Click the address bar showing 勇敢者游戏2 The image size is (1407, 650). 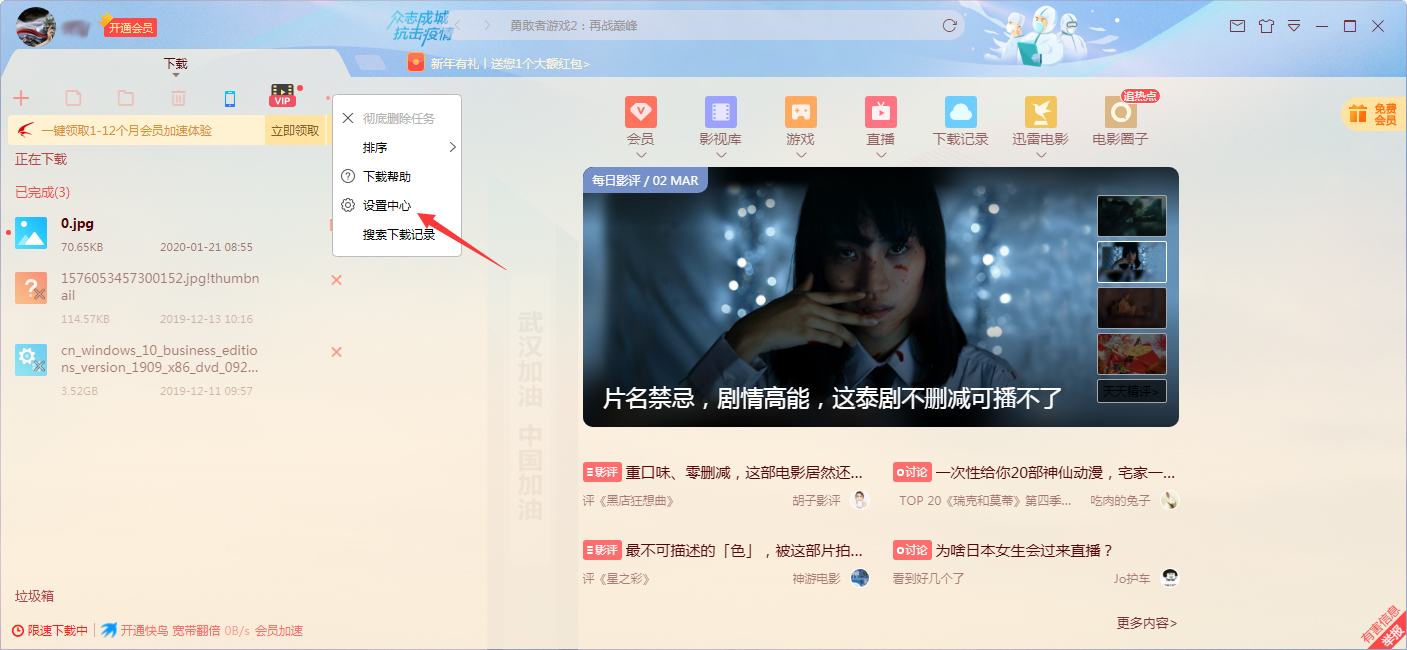(720, 25)
